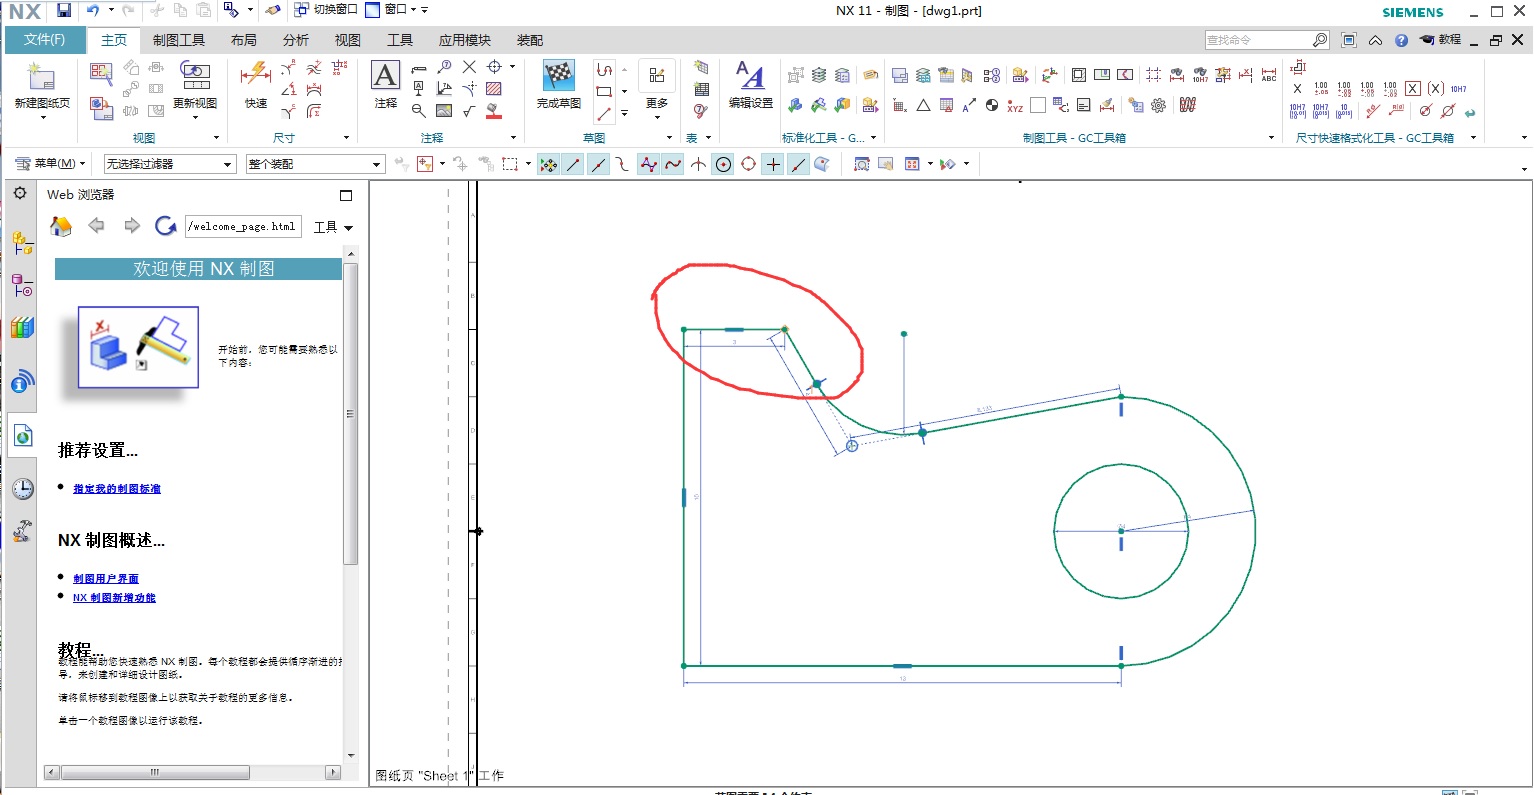
Task: Click the 切换窗口 (Switch Window) button
Action: (326, 10)
